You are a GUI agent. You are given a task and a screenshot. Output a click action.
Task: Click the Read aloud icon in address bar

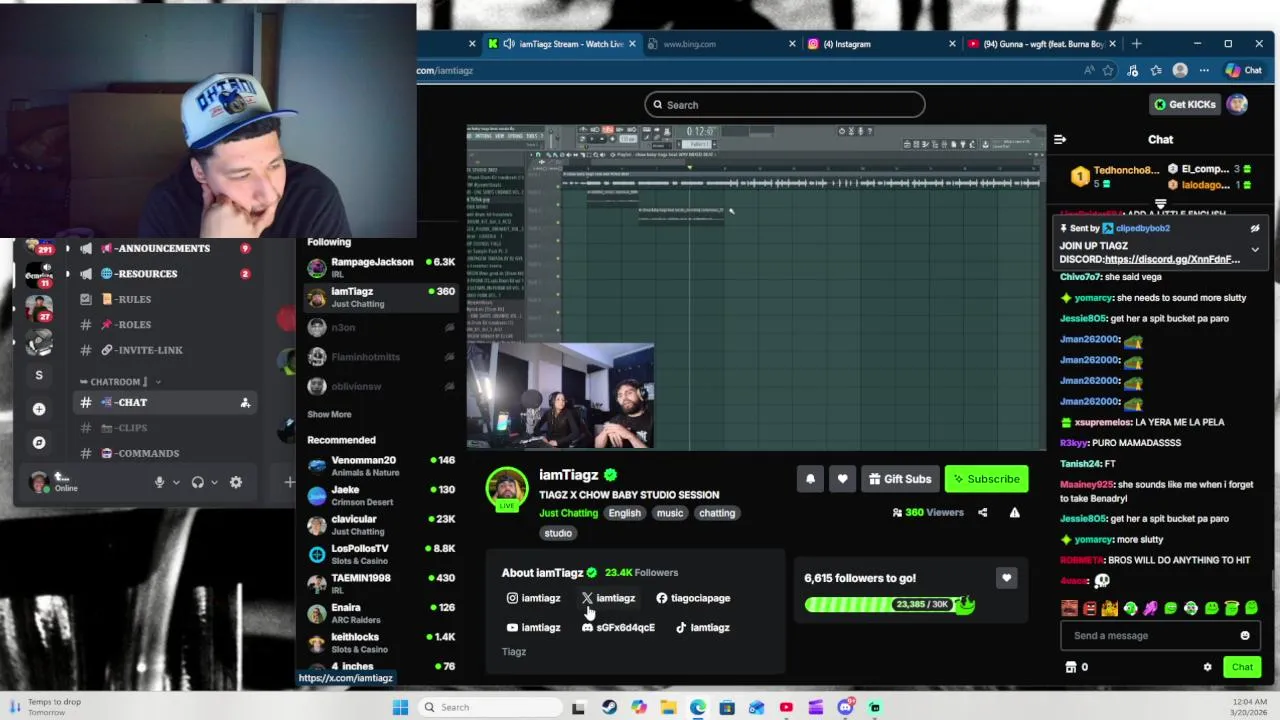1088,70
